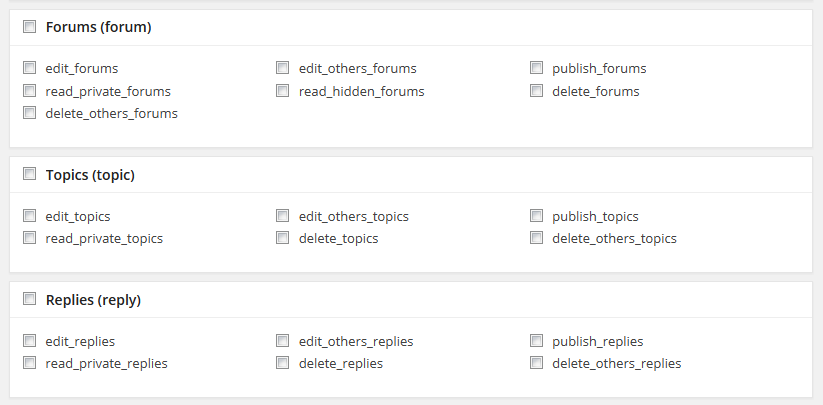The width and height of the screenshot is (823, 405).
Task: Check the delete_others_forums box
Action: [x=29, y=113]
